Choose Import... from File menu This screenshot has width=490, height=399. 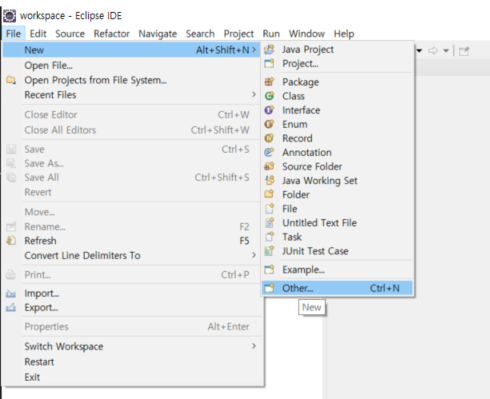pos(131,293)
